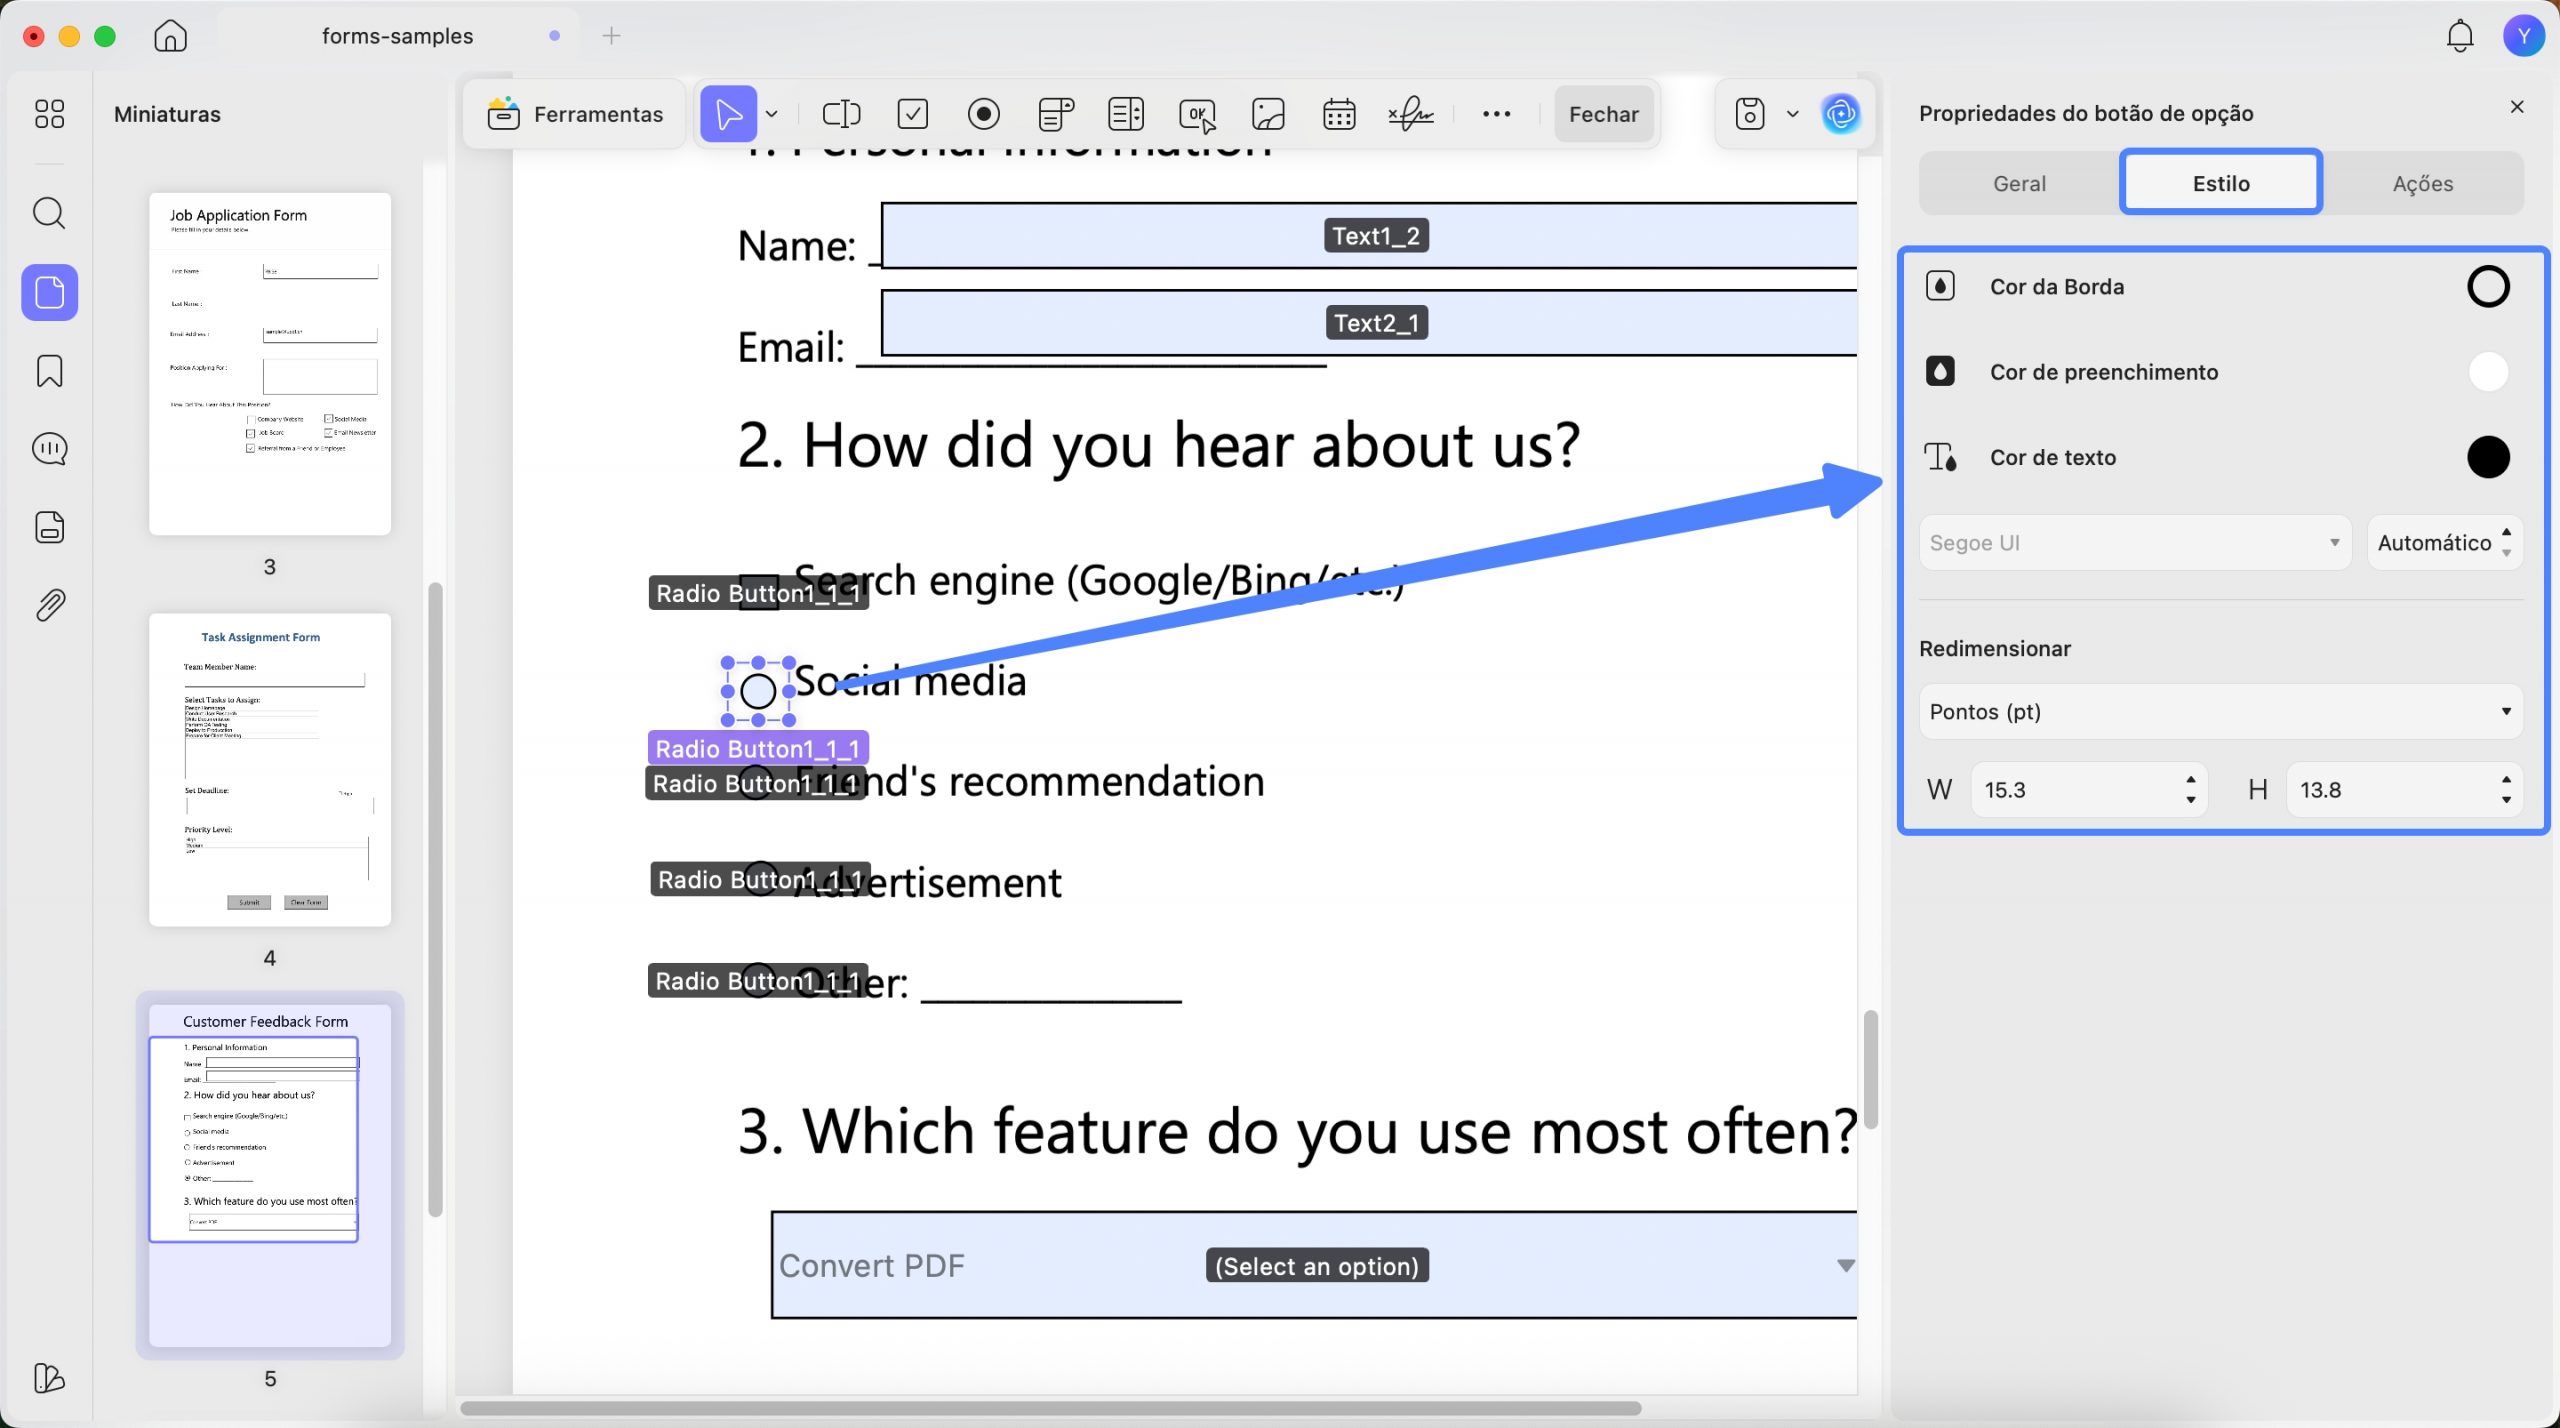This screenshot has width=2560, height=1428.
Task: Click the thumbnails panel scrollbar
Action: [435, 899]
